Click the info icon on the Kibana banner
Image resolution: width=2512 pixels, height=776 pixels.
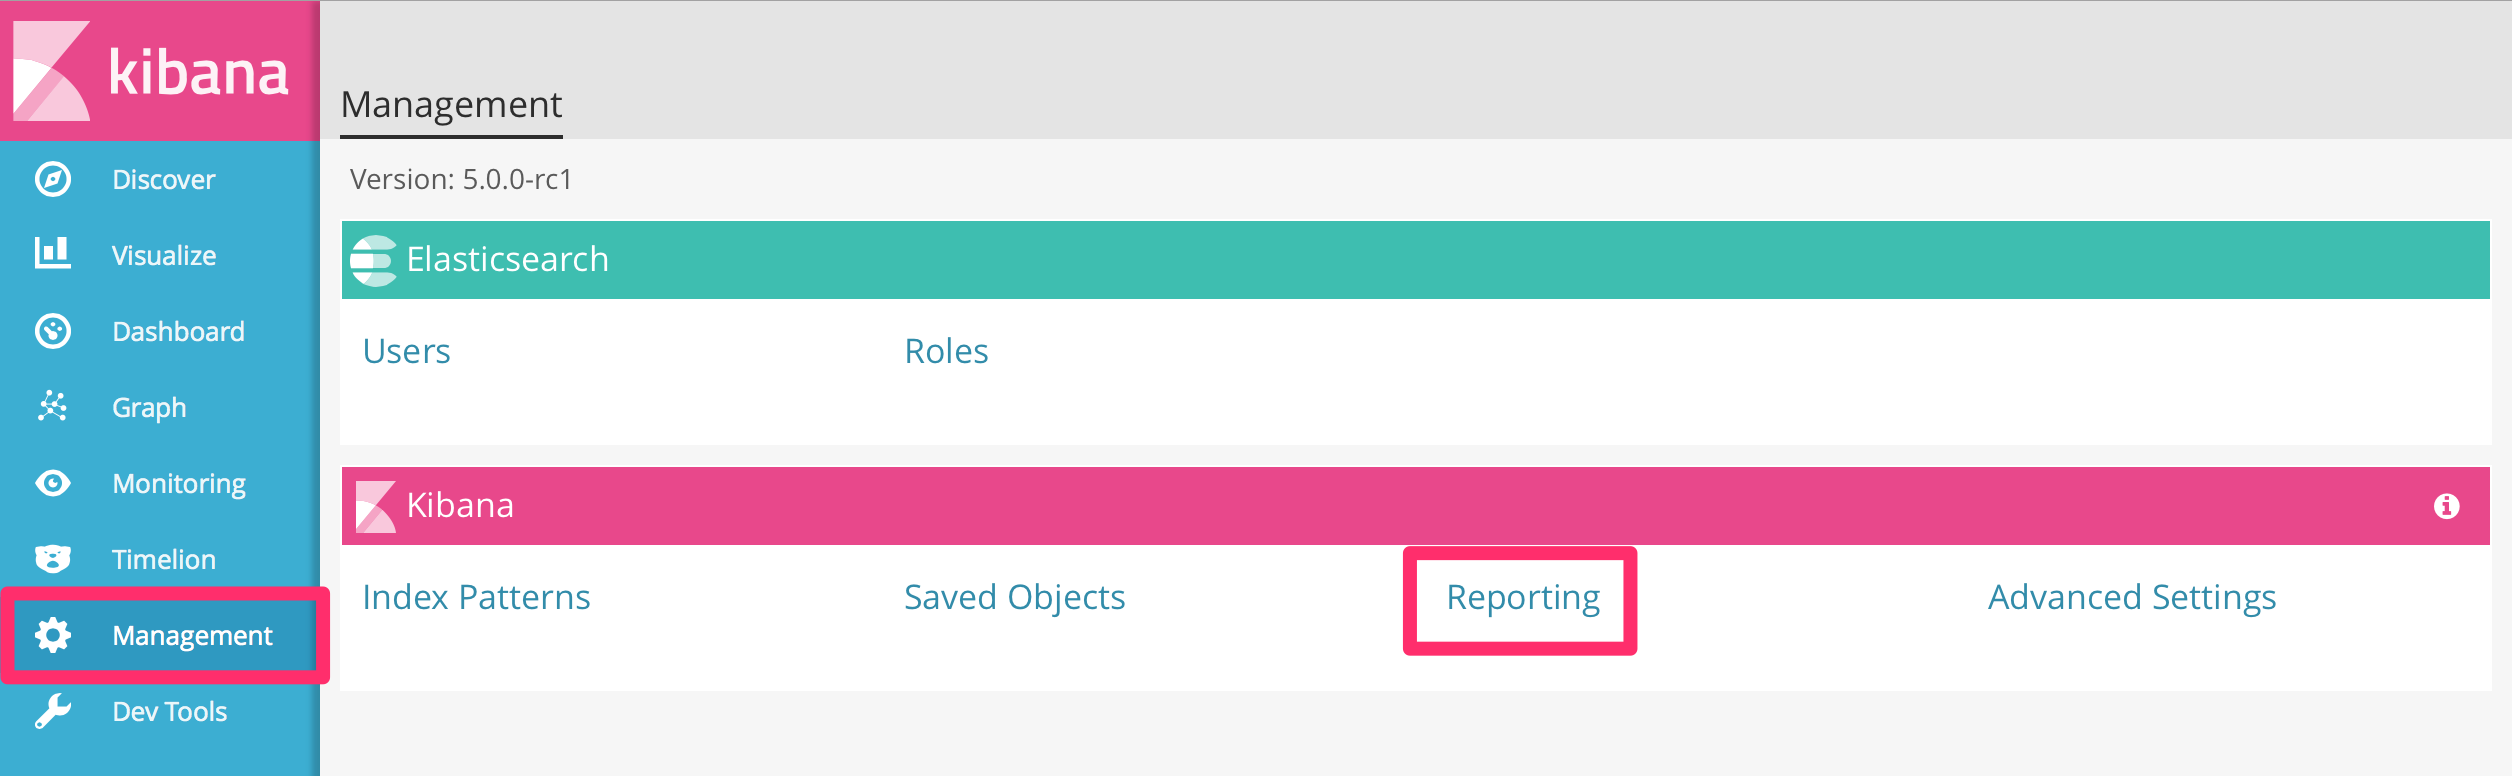[x=2448, y=506]
